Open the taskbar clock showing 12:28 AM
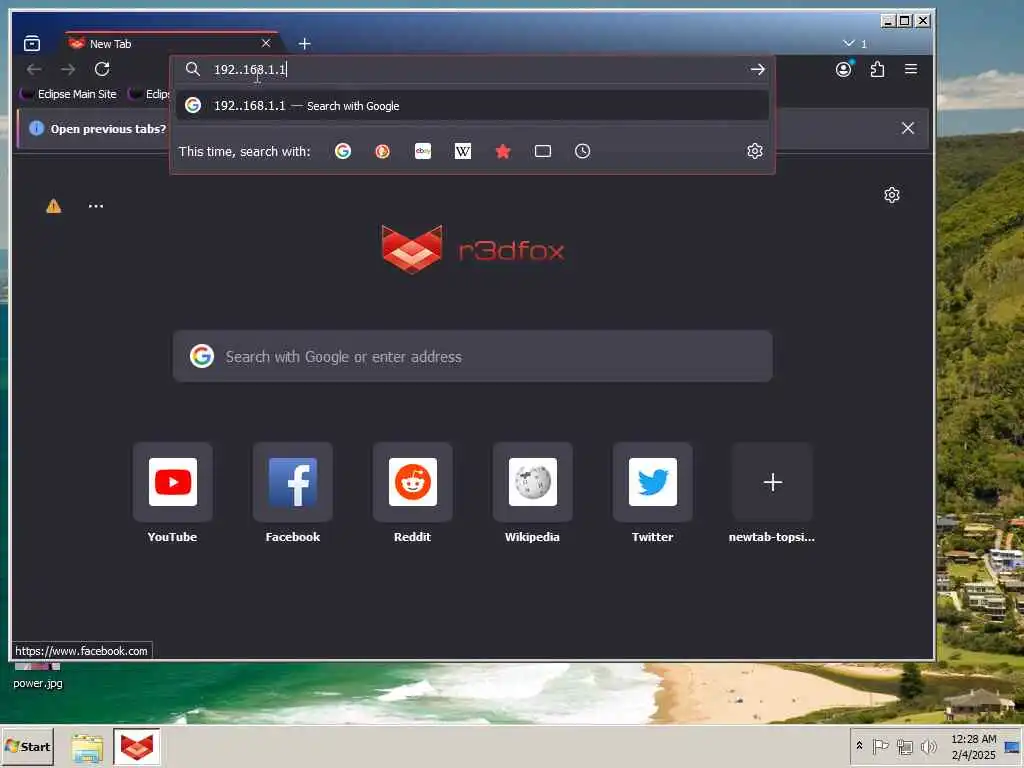This screenshot has width=1024, height=768. point(973,746)
